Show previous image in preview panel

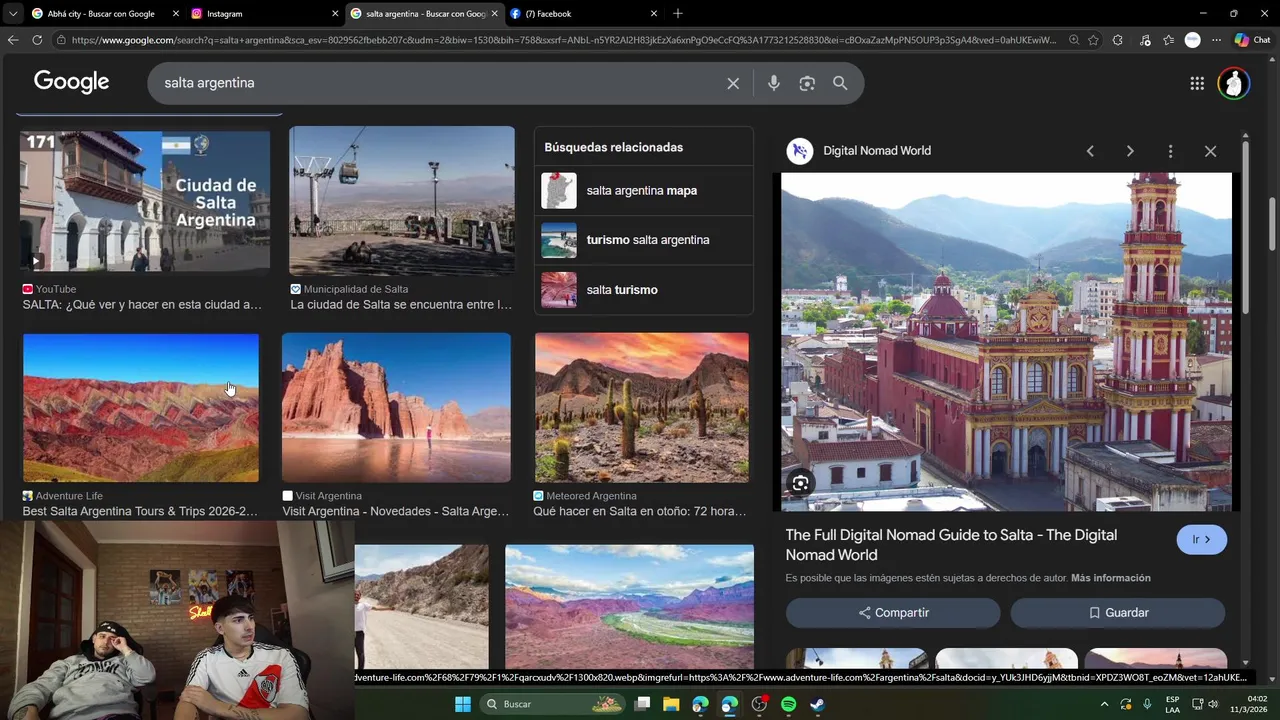[1090, 151]
